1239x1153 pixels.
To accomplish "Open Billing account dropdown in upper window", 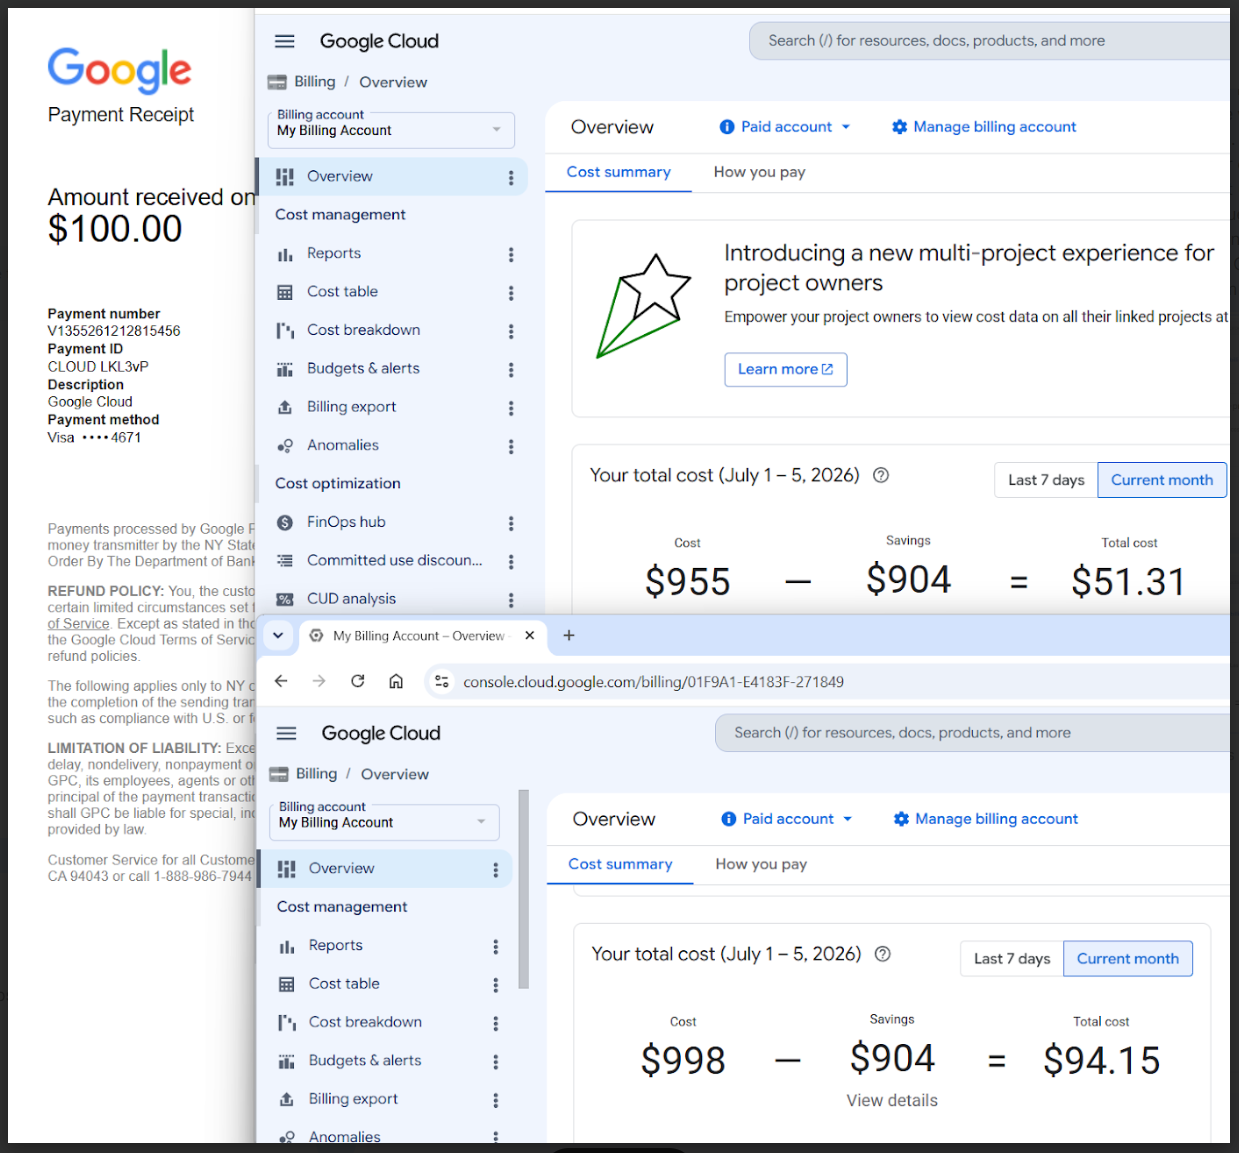I will 391,130.
